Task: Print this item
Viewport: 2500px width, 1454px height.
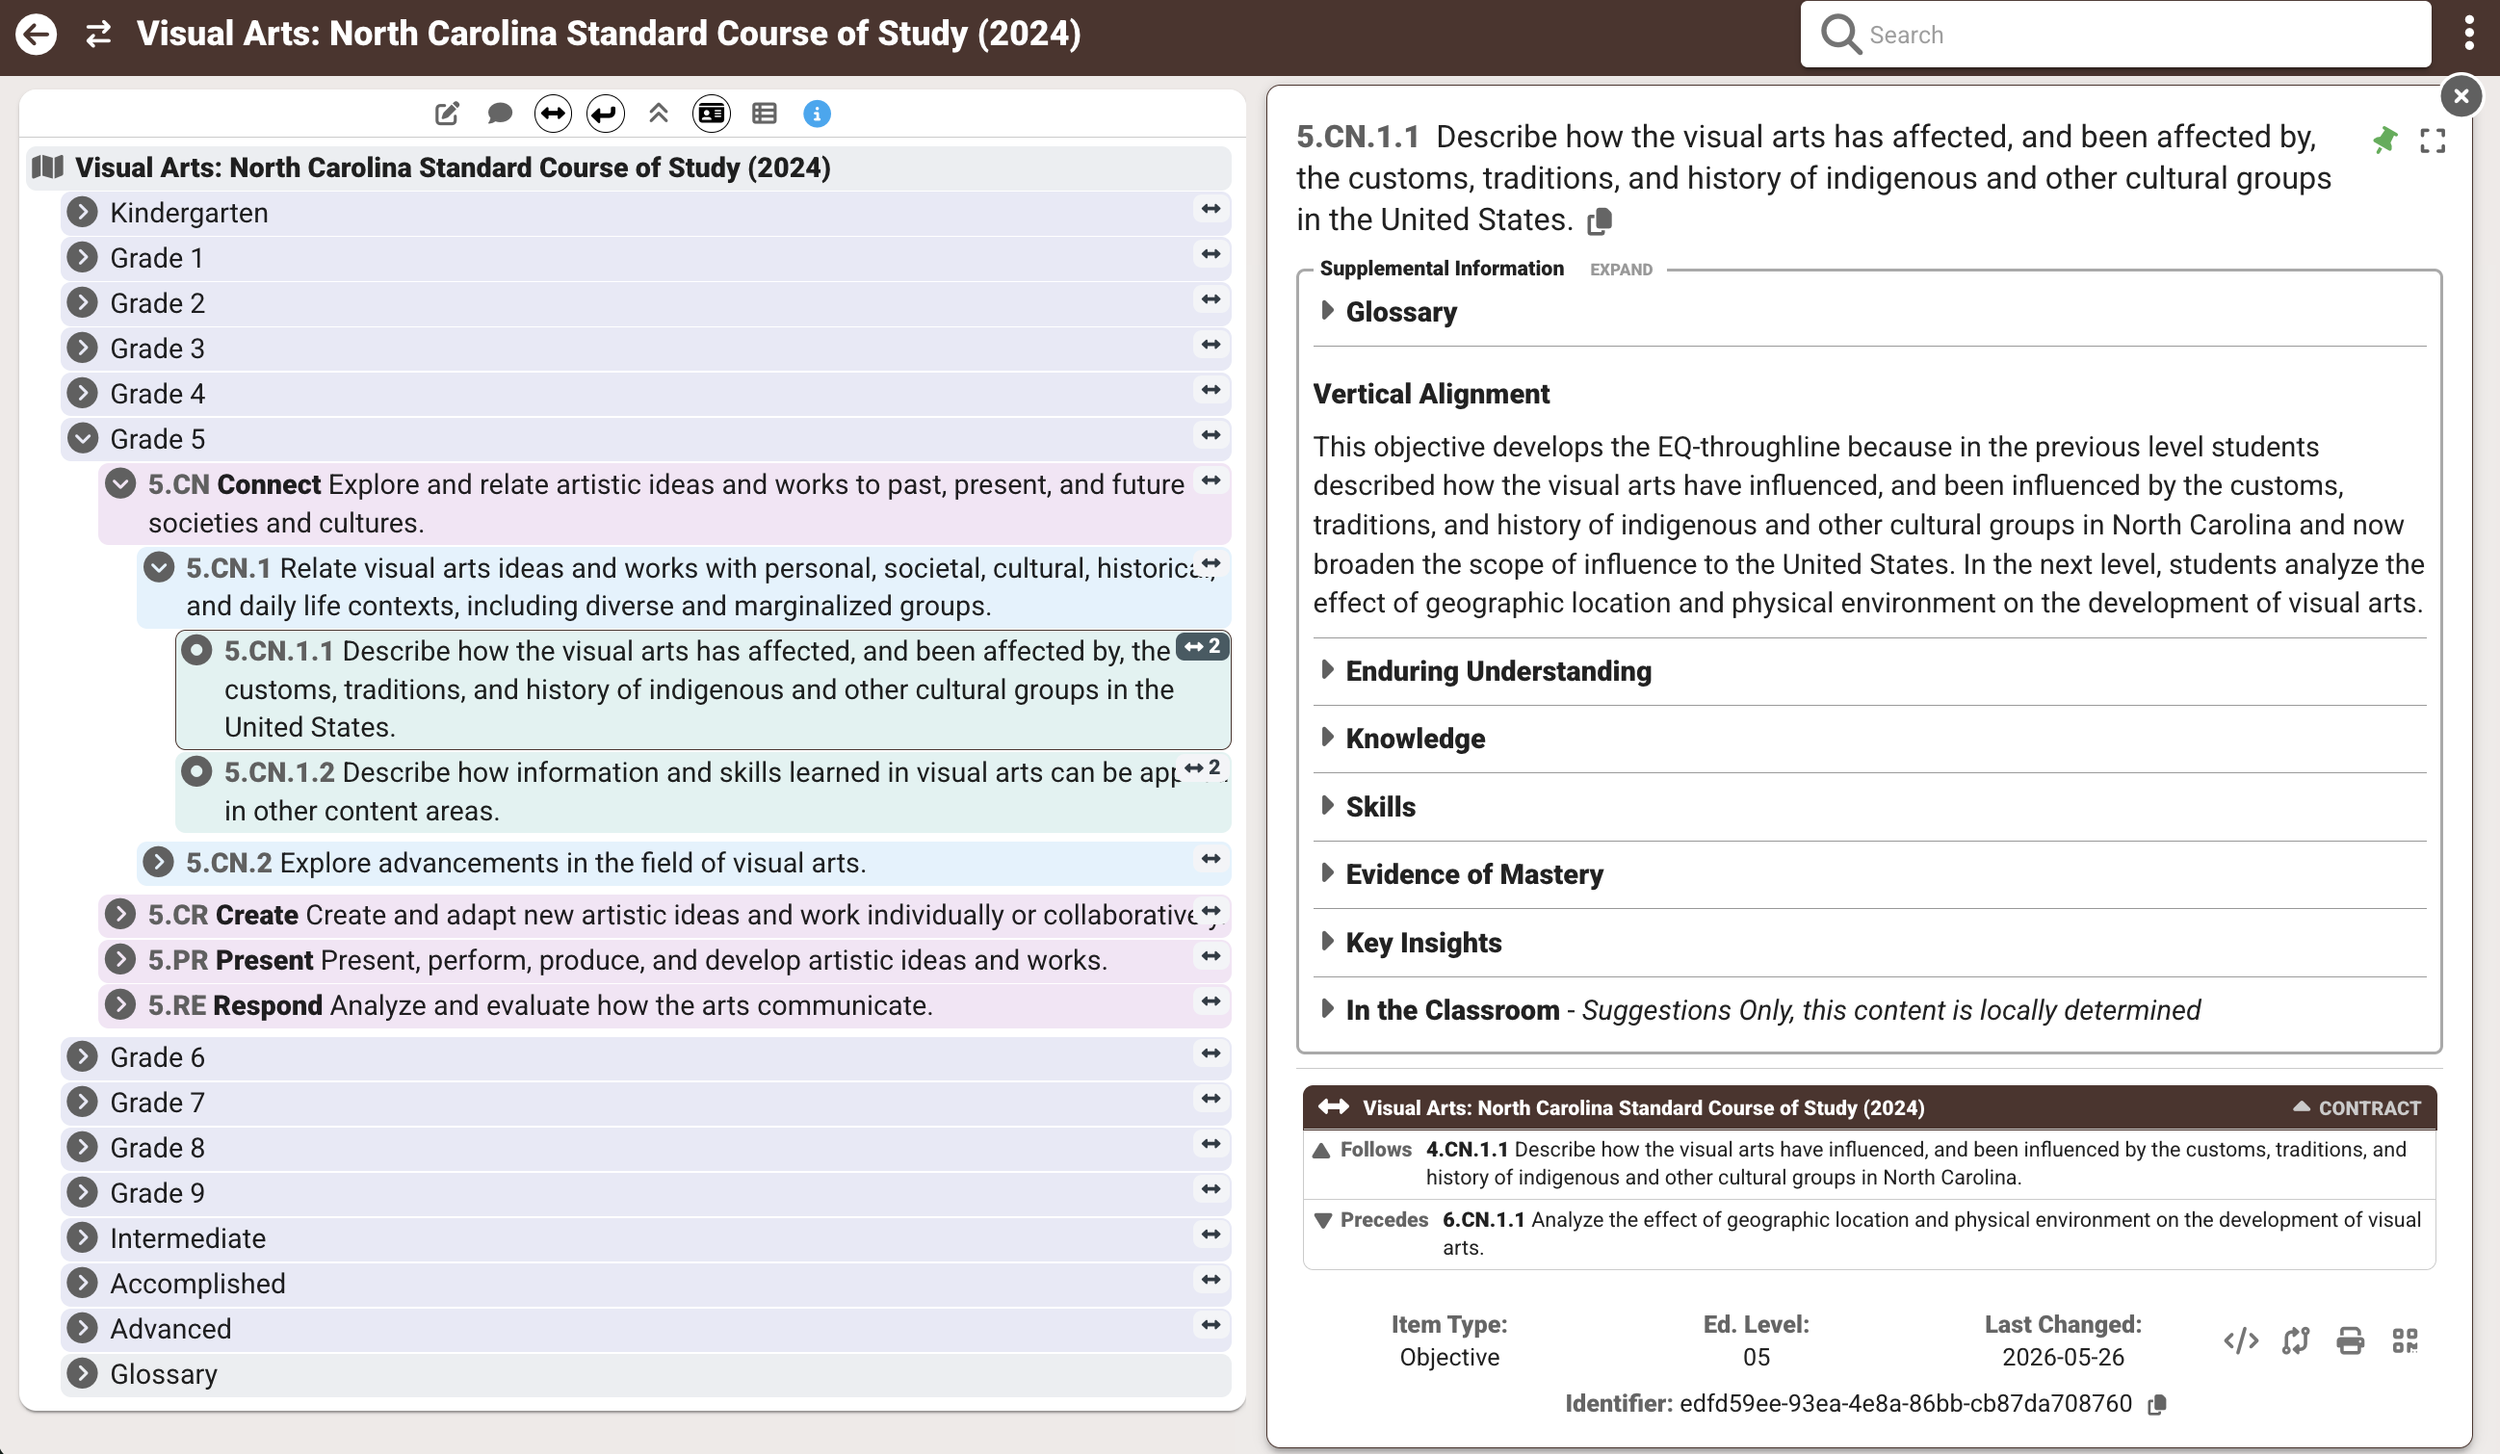Action: [2350, 1341]
